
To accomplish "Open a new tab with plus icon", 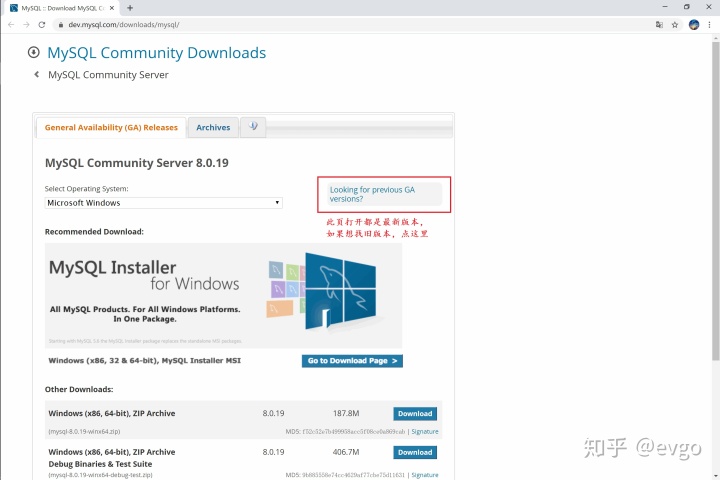I will [x=130, y=8].
